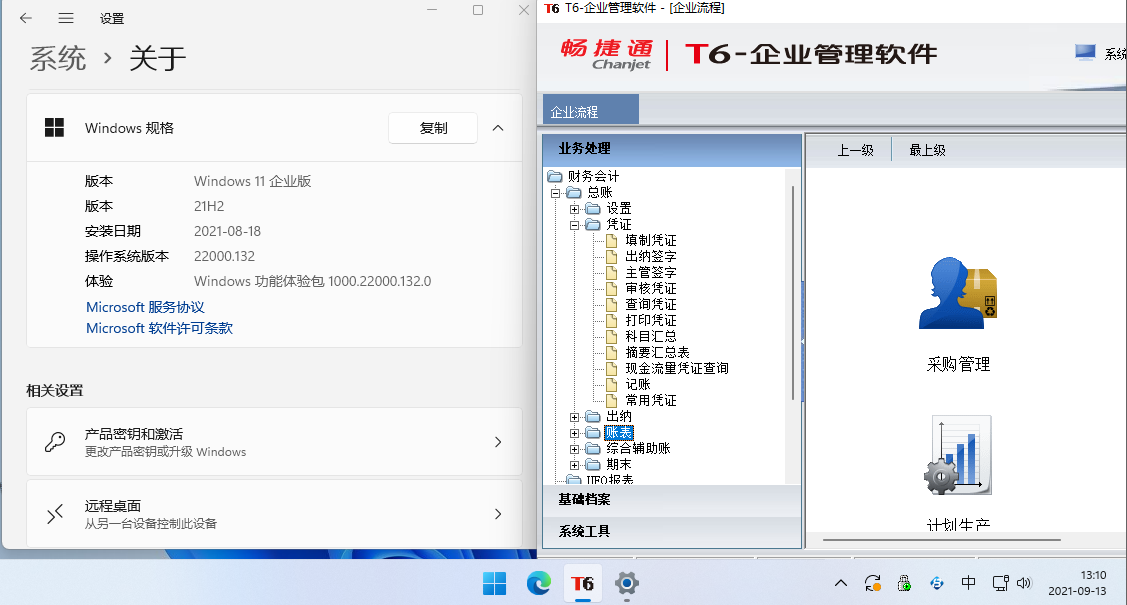Switch to the 基础档案 panel
Image resolution: width=1127 pixels, height=605 pixels.
click(x=672, y=499)
